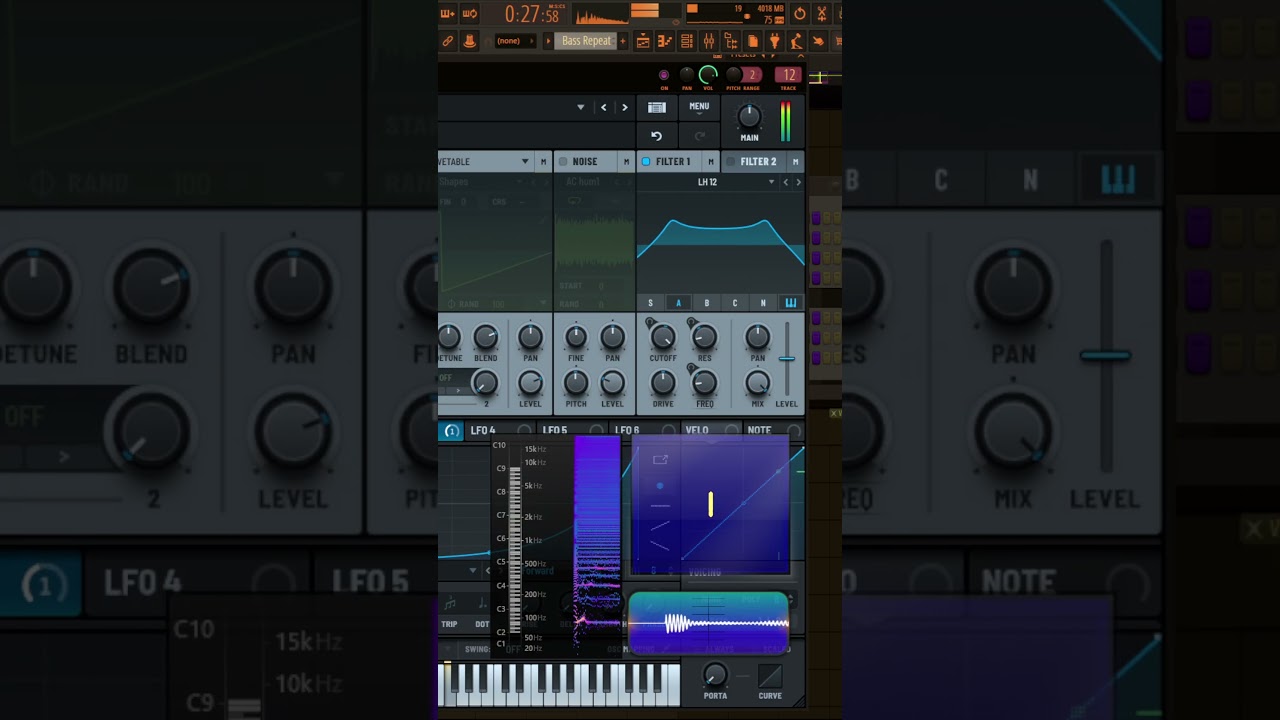Open the Playlist view icon
This screenshot has width=1280, height=720.
pyautogui.click(x=643, y=41)
